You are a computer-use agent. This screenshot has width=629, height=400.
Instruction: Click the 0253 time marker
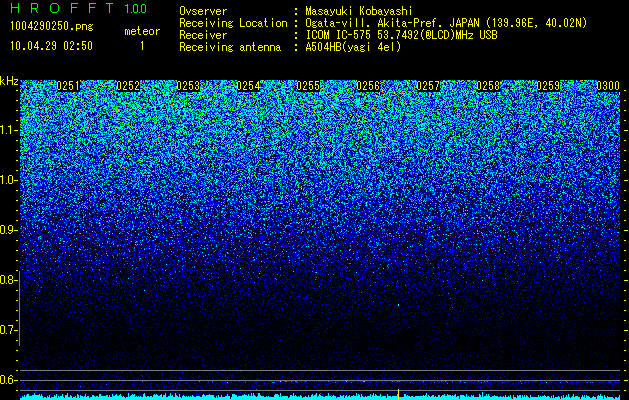(188, 86)
